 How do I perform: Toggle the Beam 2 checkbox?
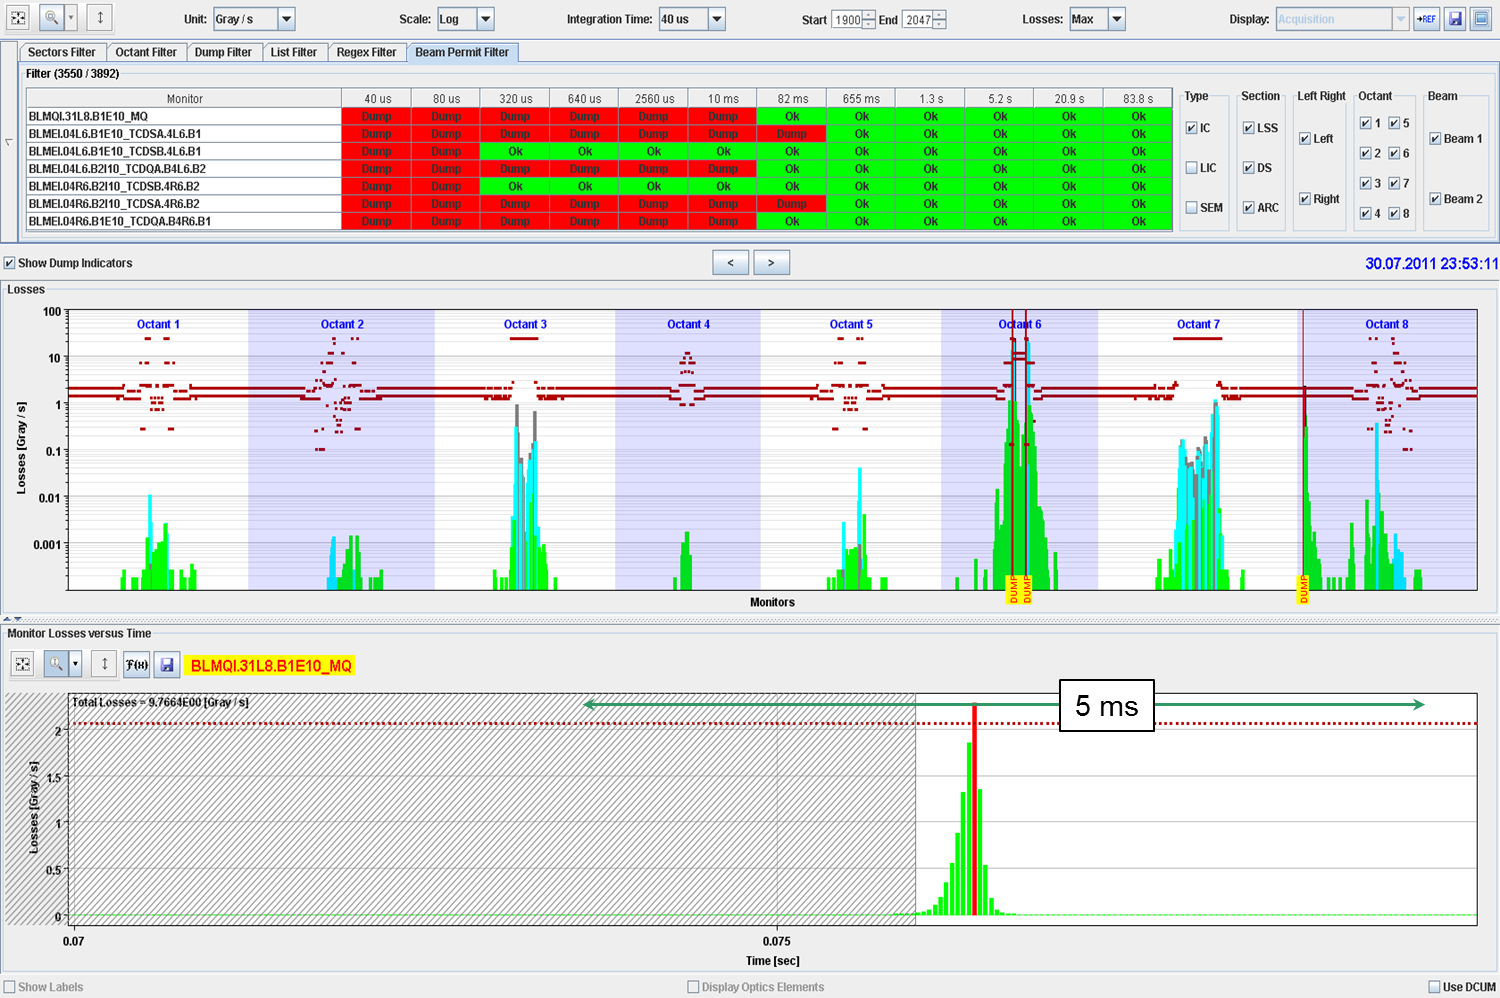[x=1435, y=199]
